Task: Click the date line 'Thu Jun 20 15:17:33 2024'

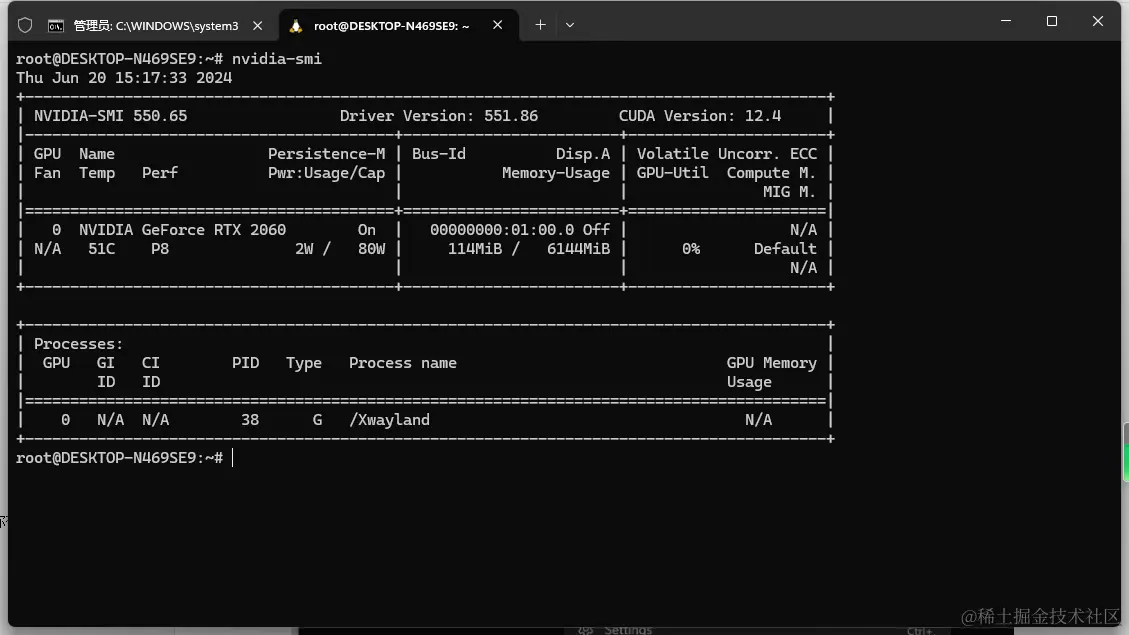Action: pos(124,78)
